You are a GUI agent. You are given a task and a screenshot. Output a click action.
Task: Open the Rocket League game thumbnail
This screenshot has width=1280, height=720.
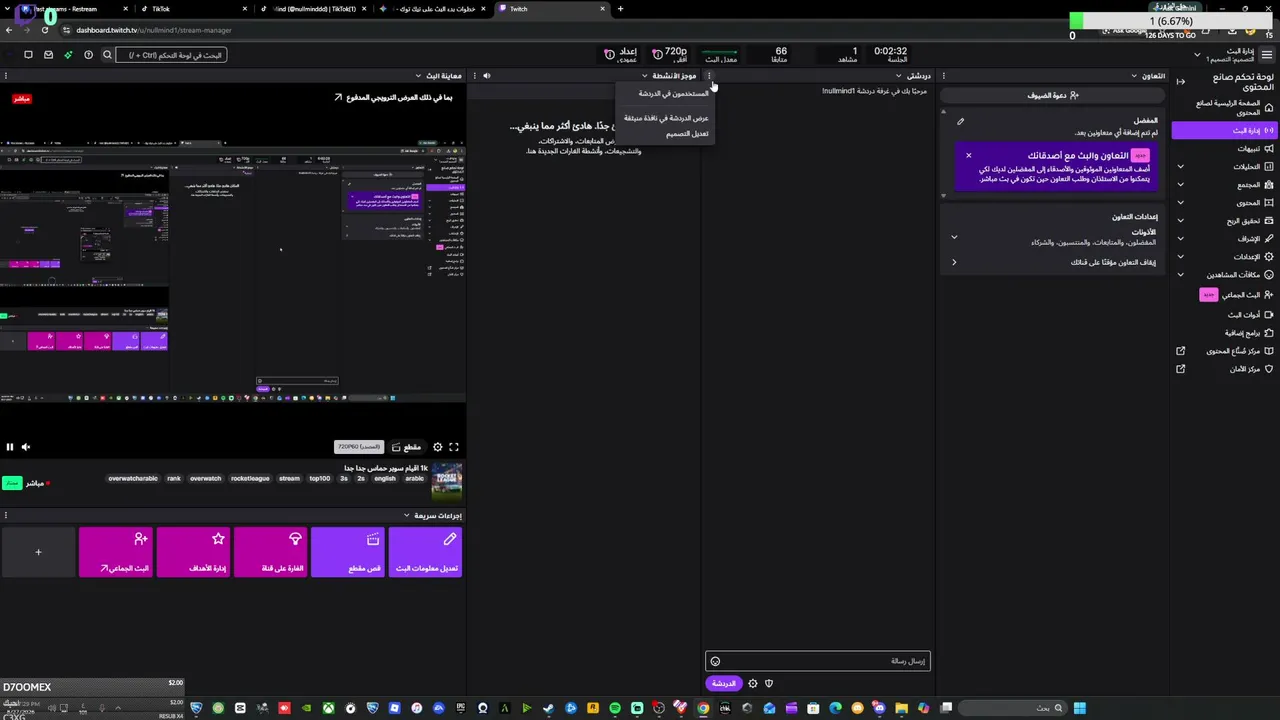(x=446, y=481)
